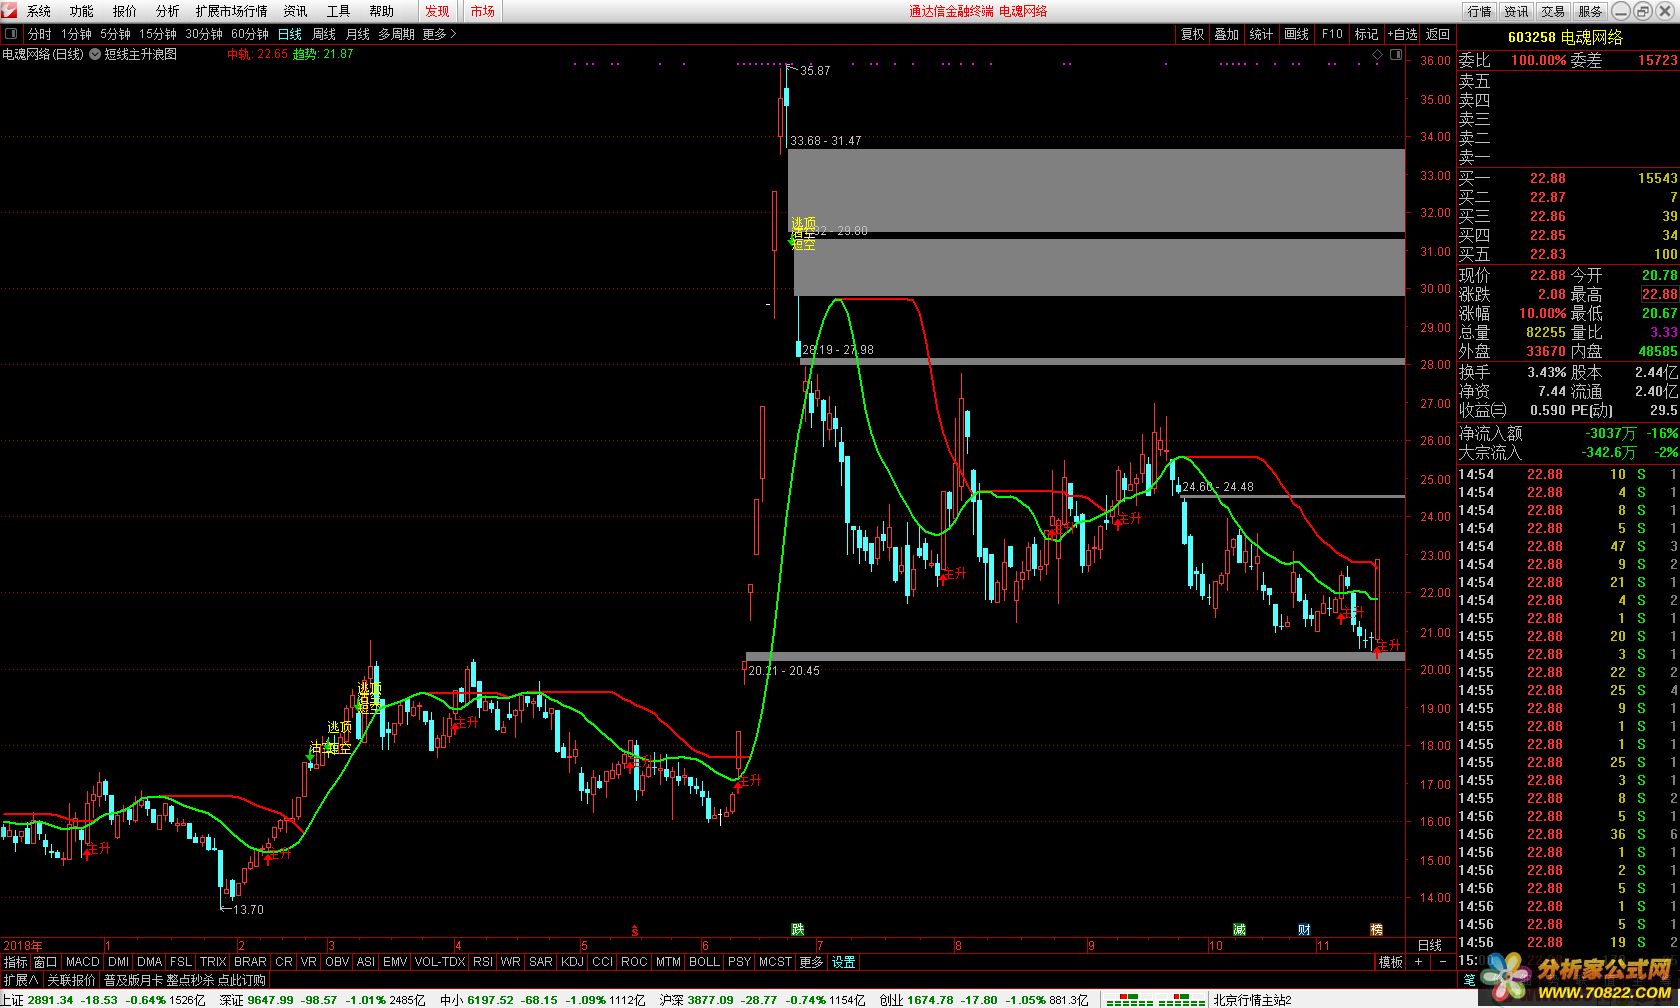
Task: Click the 叠加 overlay button
Action: pyautogui.click(x=1227, y=34)
